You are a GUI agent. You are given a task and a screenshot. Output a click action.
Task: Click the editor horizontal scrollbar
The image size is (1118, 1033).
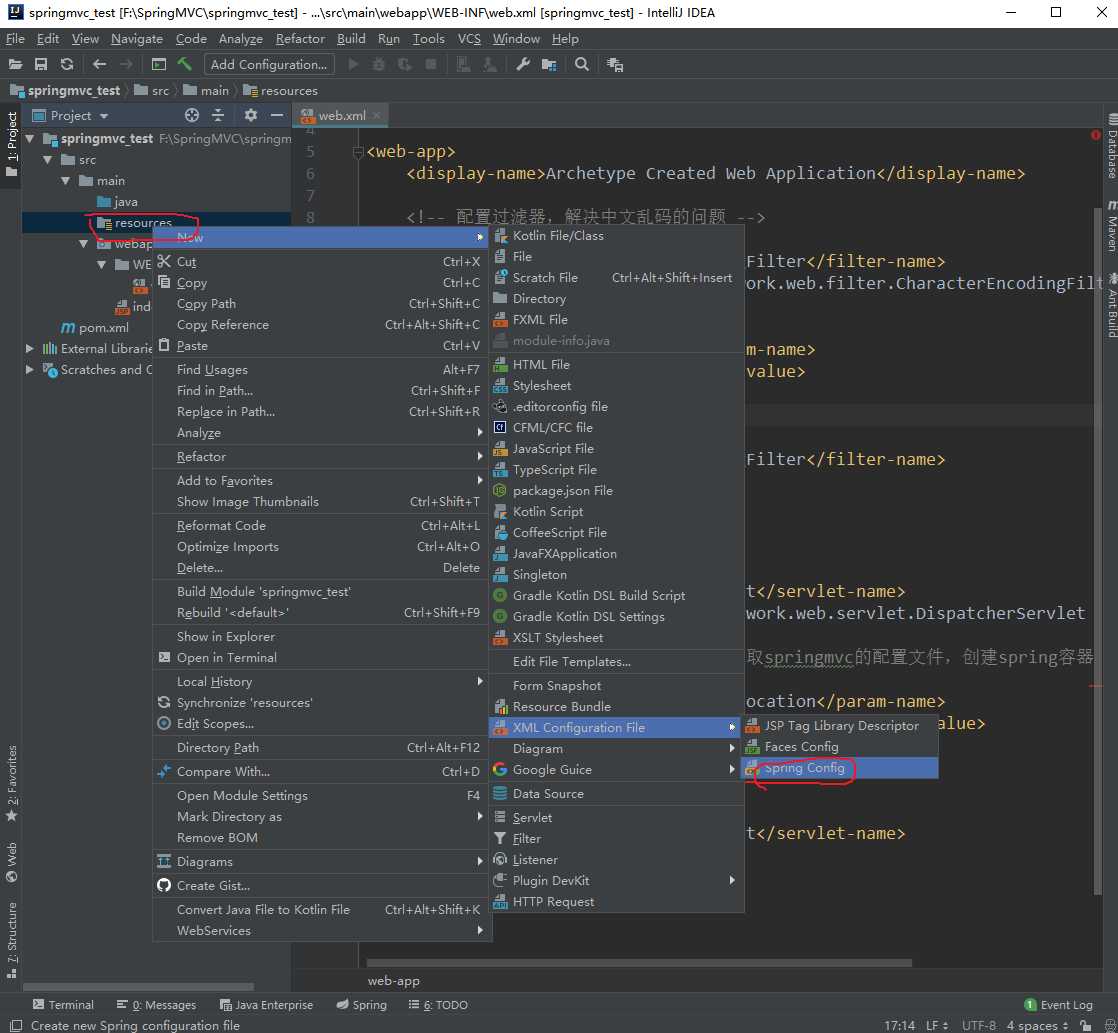coord(639,962)
